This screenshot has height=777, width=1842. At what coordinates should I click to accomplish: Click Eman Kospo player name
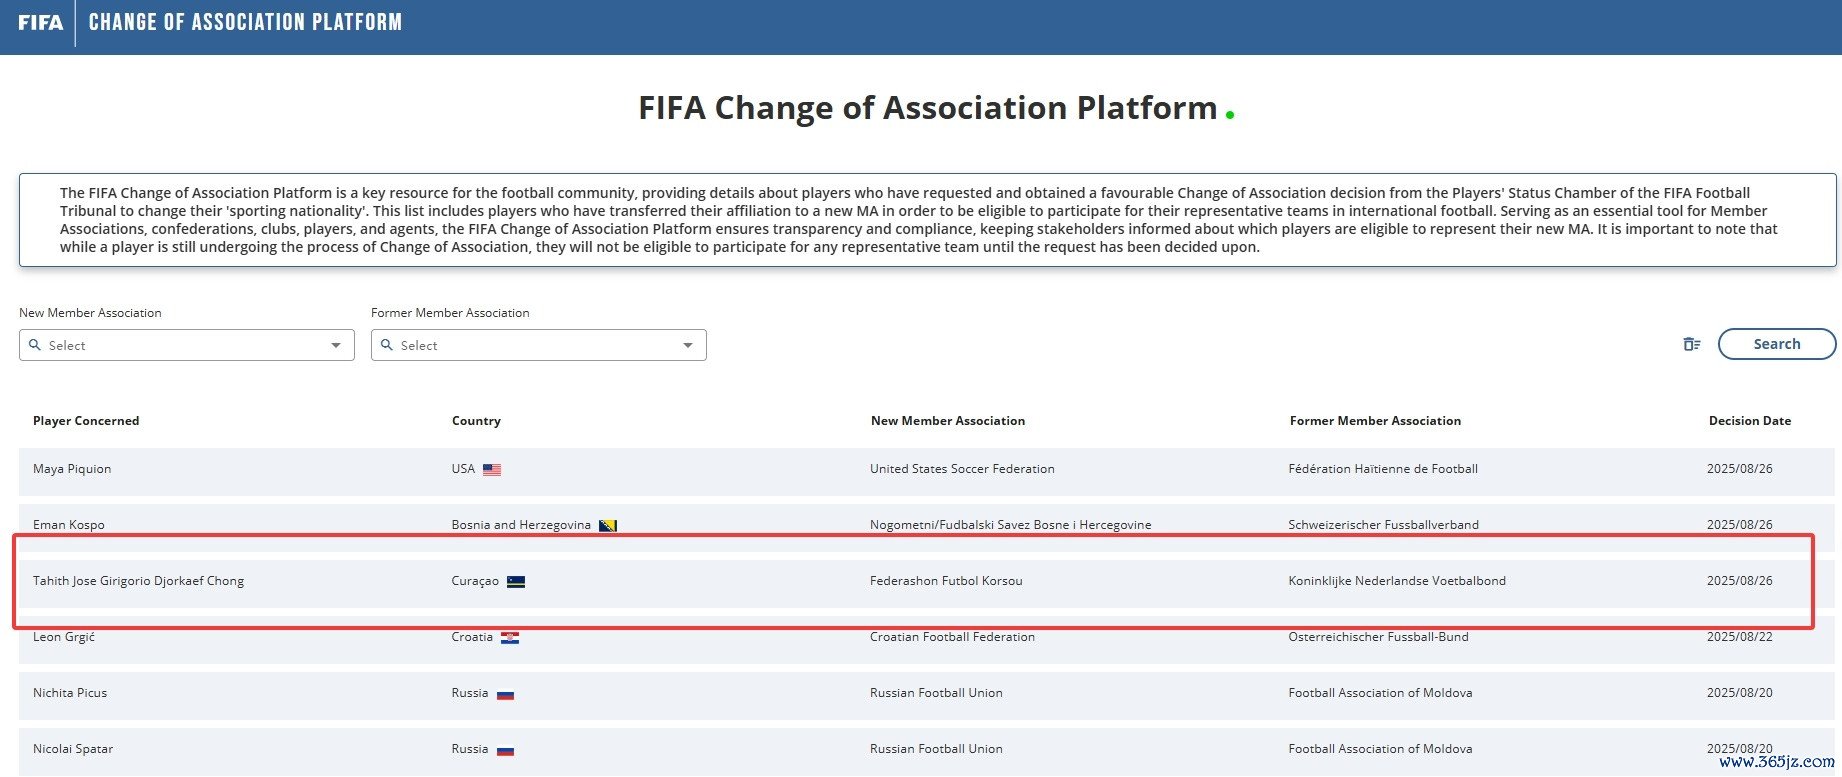click(x=69, y=525)
